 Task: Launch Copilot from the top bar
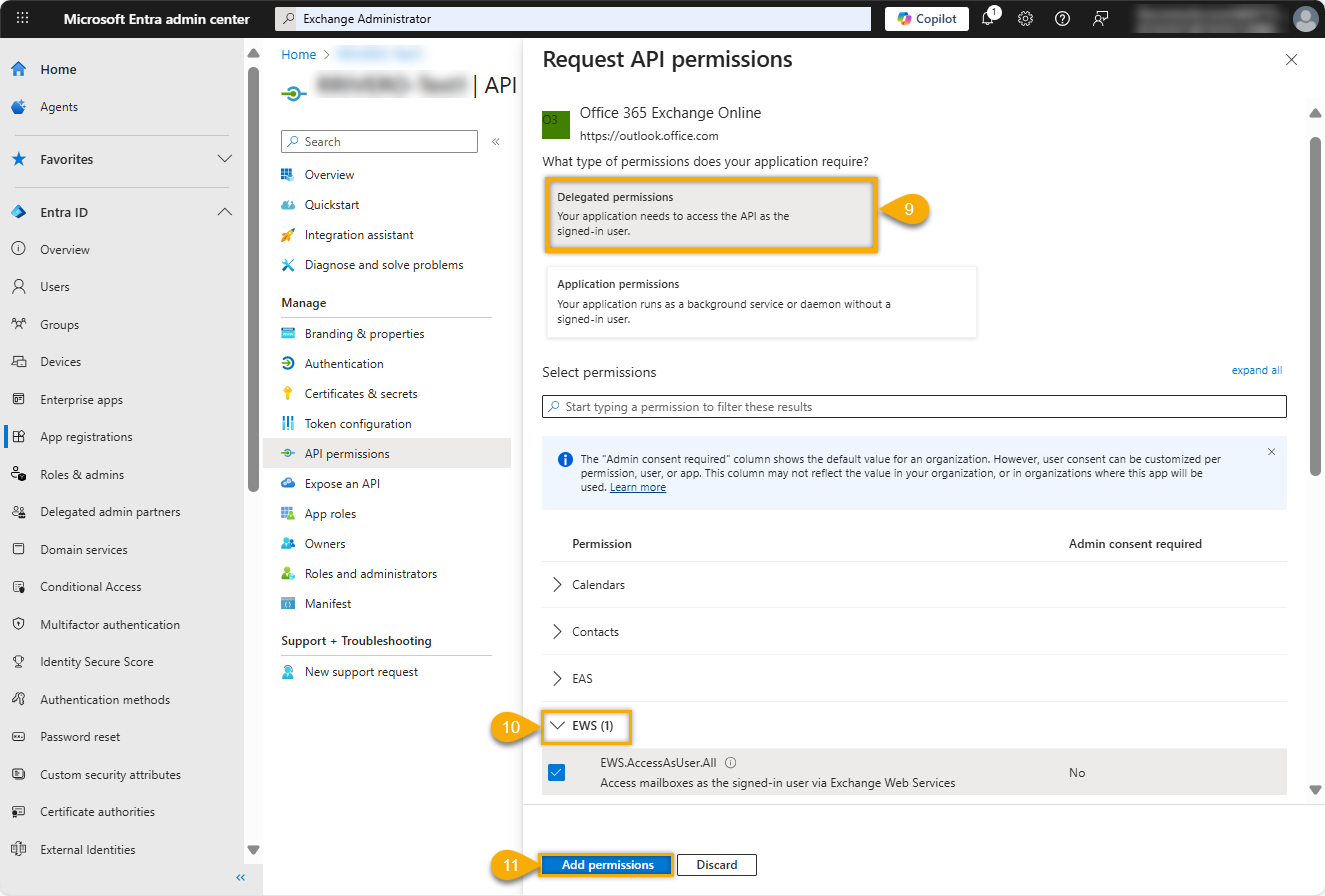coord(927,19)
